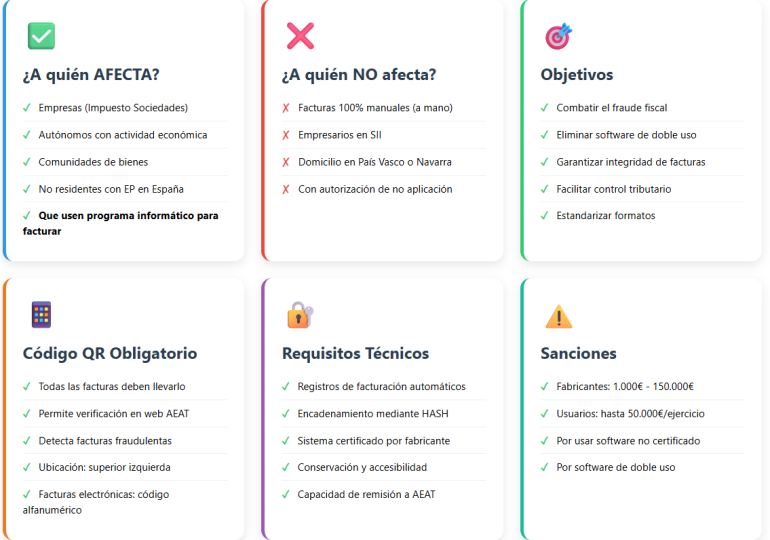
Task: Click the Sanciones card title
Action: click(578, 353)
